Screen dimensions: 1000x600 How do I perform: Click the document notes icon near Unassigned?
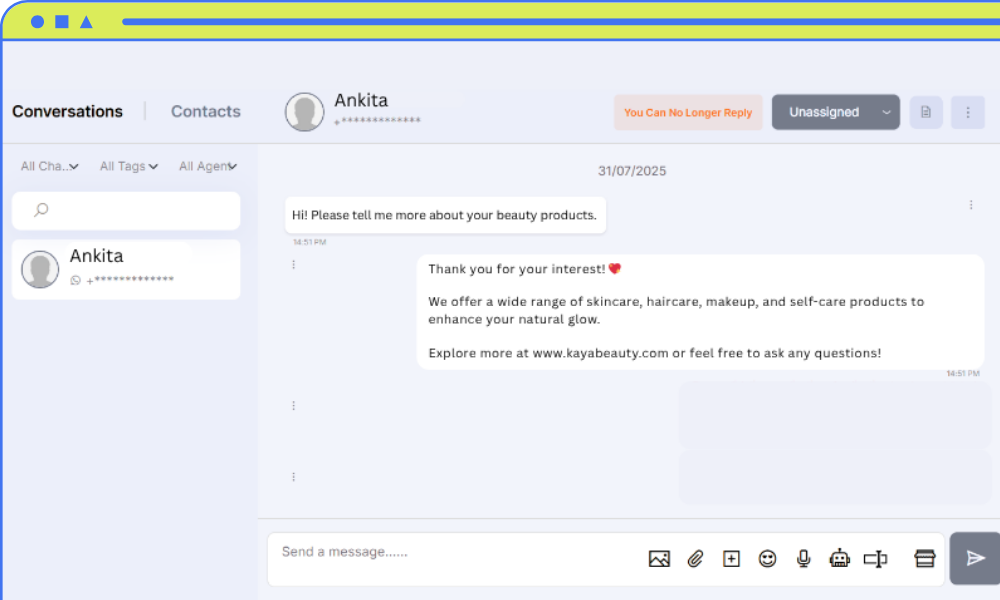[x=926, y=113]
